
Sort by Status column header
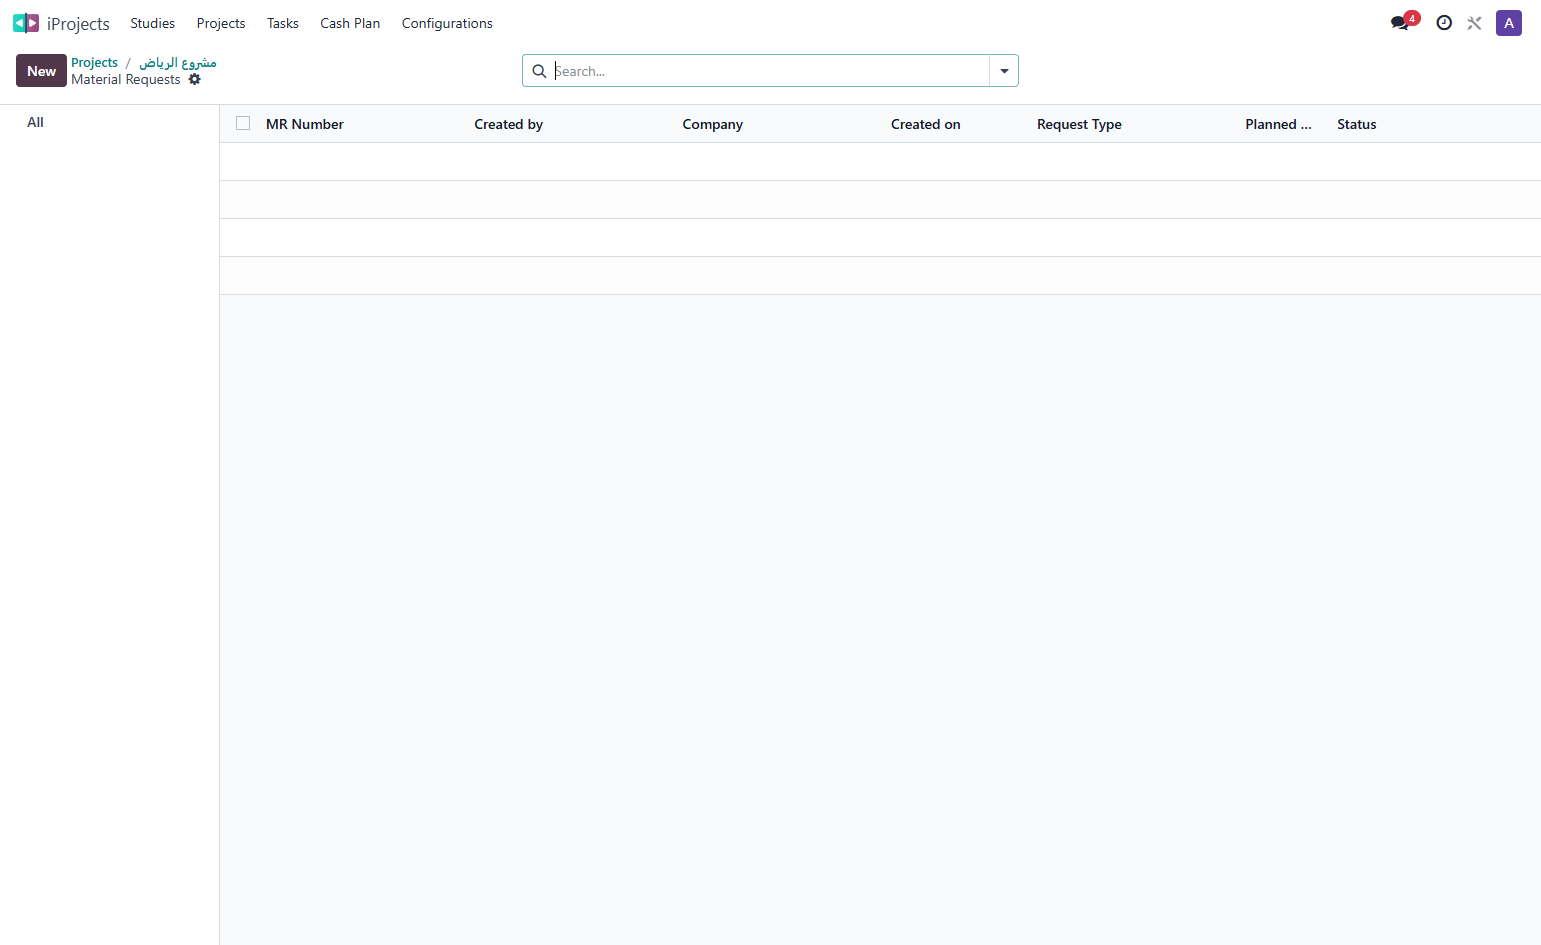pyautogui.click(x=1356, y=124)
